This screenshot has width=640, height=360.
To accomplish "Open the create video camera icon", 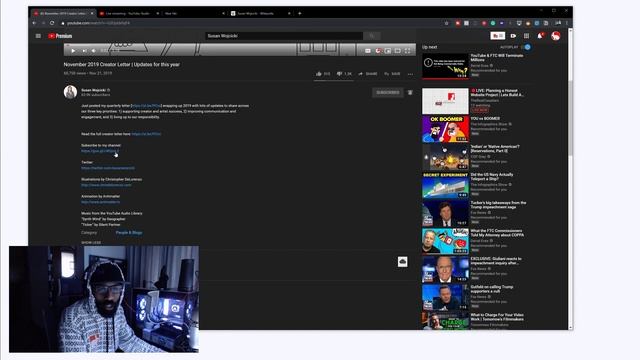I will tap(513, 36).
